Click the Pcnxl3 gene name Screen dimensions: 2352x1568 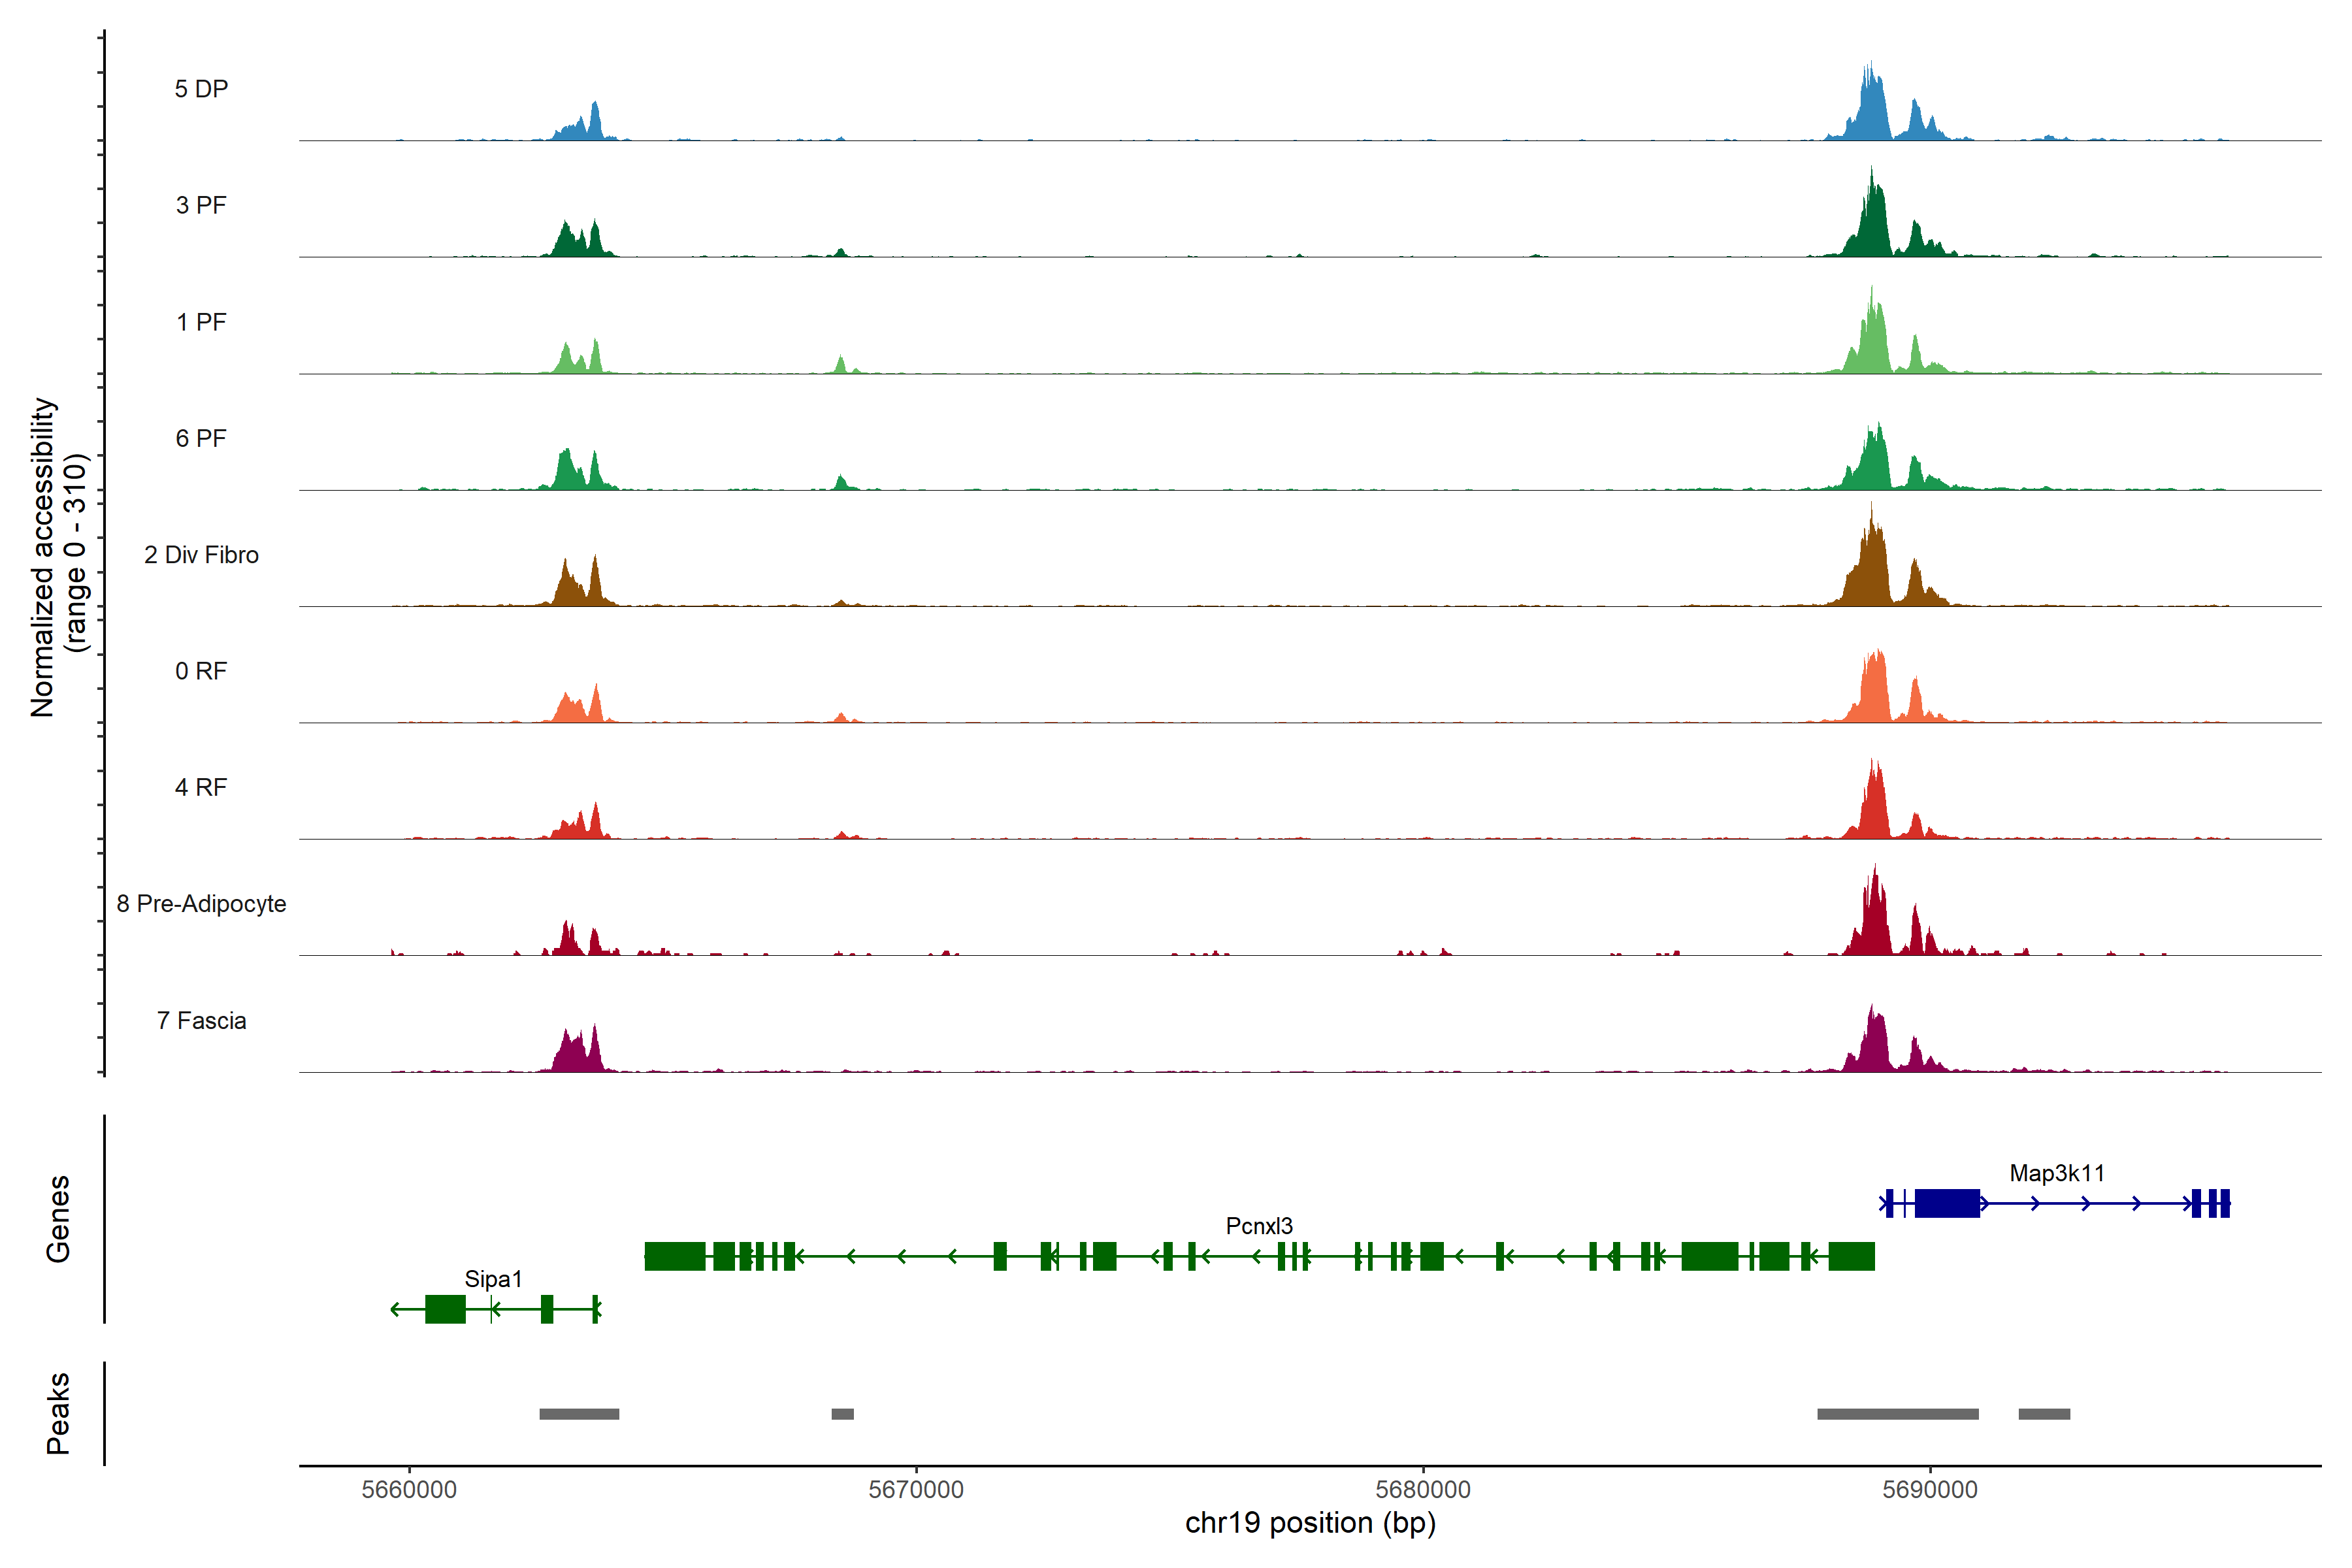tap(1259, 1226)
